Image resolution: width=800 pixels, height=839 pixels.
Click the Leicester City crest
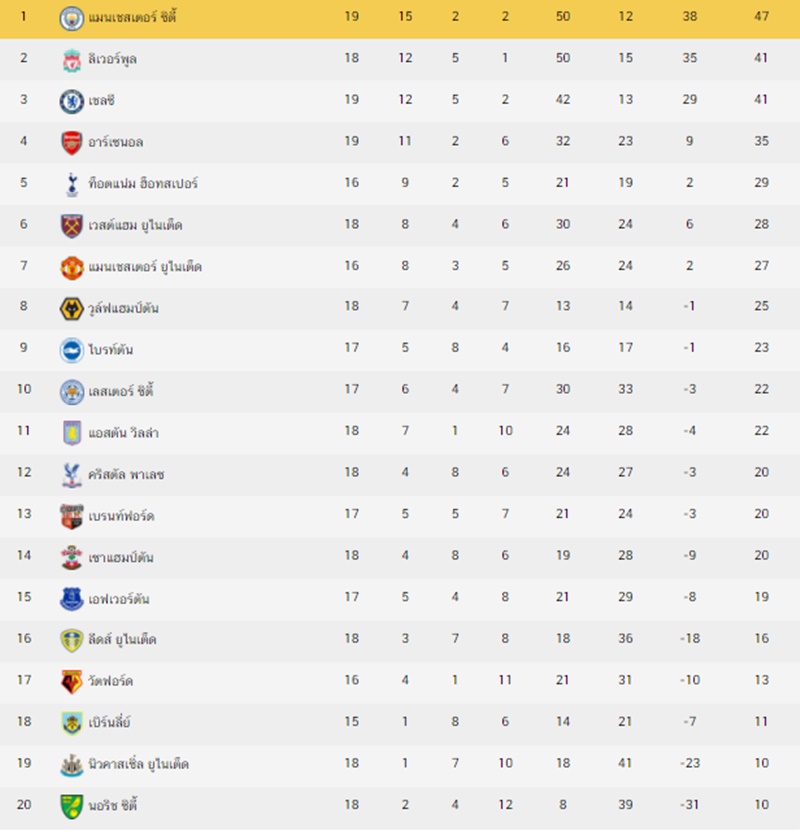point(71,392)
